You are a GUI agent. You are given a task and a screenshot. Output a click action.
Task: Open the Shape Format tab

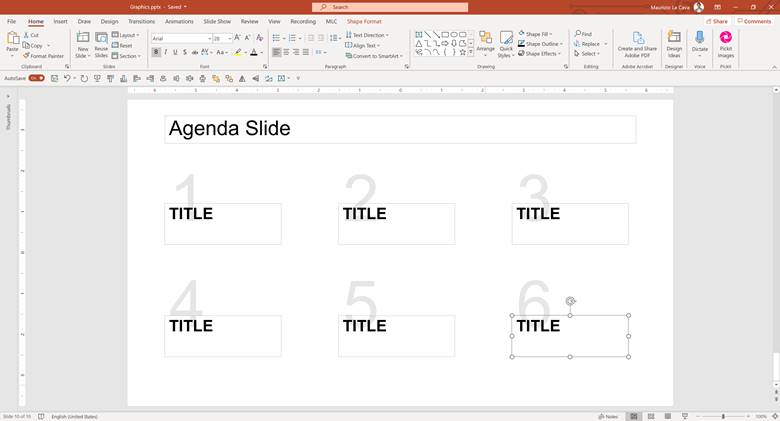point(364,21)
